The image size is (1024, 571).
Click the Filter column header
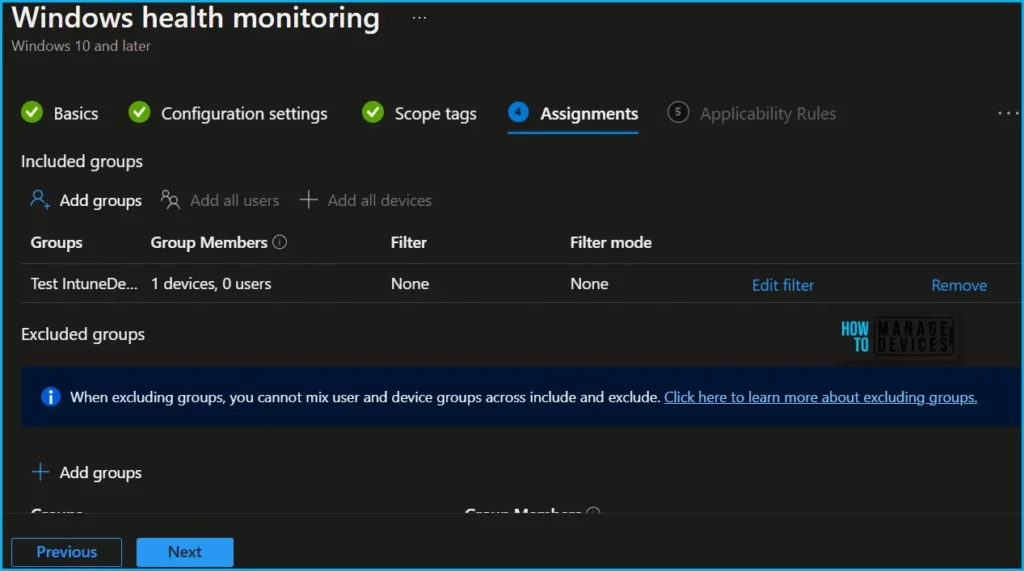click(409, 242)
